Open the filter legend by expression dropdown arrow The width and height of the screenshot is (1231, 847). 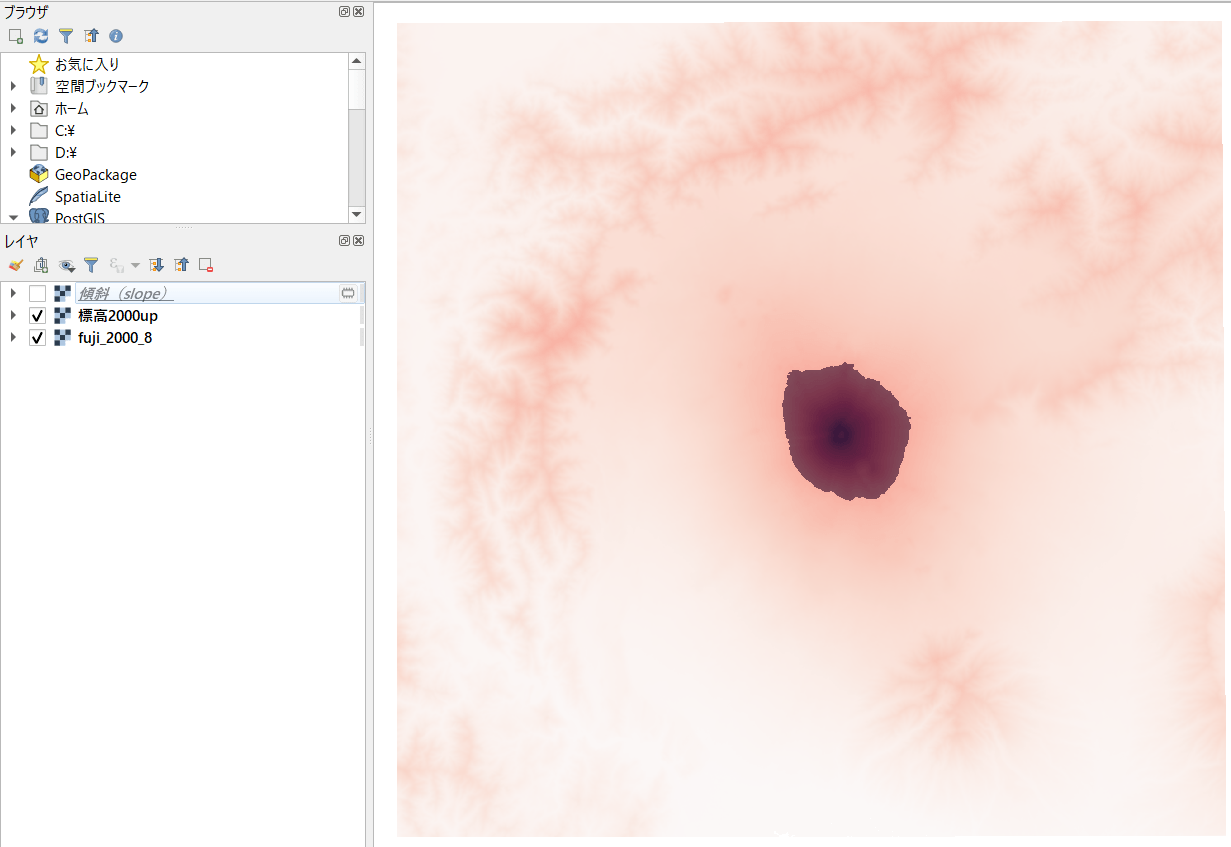click(135, 266)
